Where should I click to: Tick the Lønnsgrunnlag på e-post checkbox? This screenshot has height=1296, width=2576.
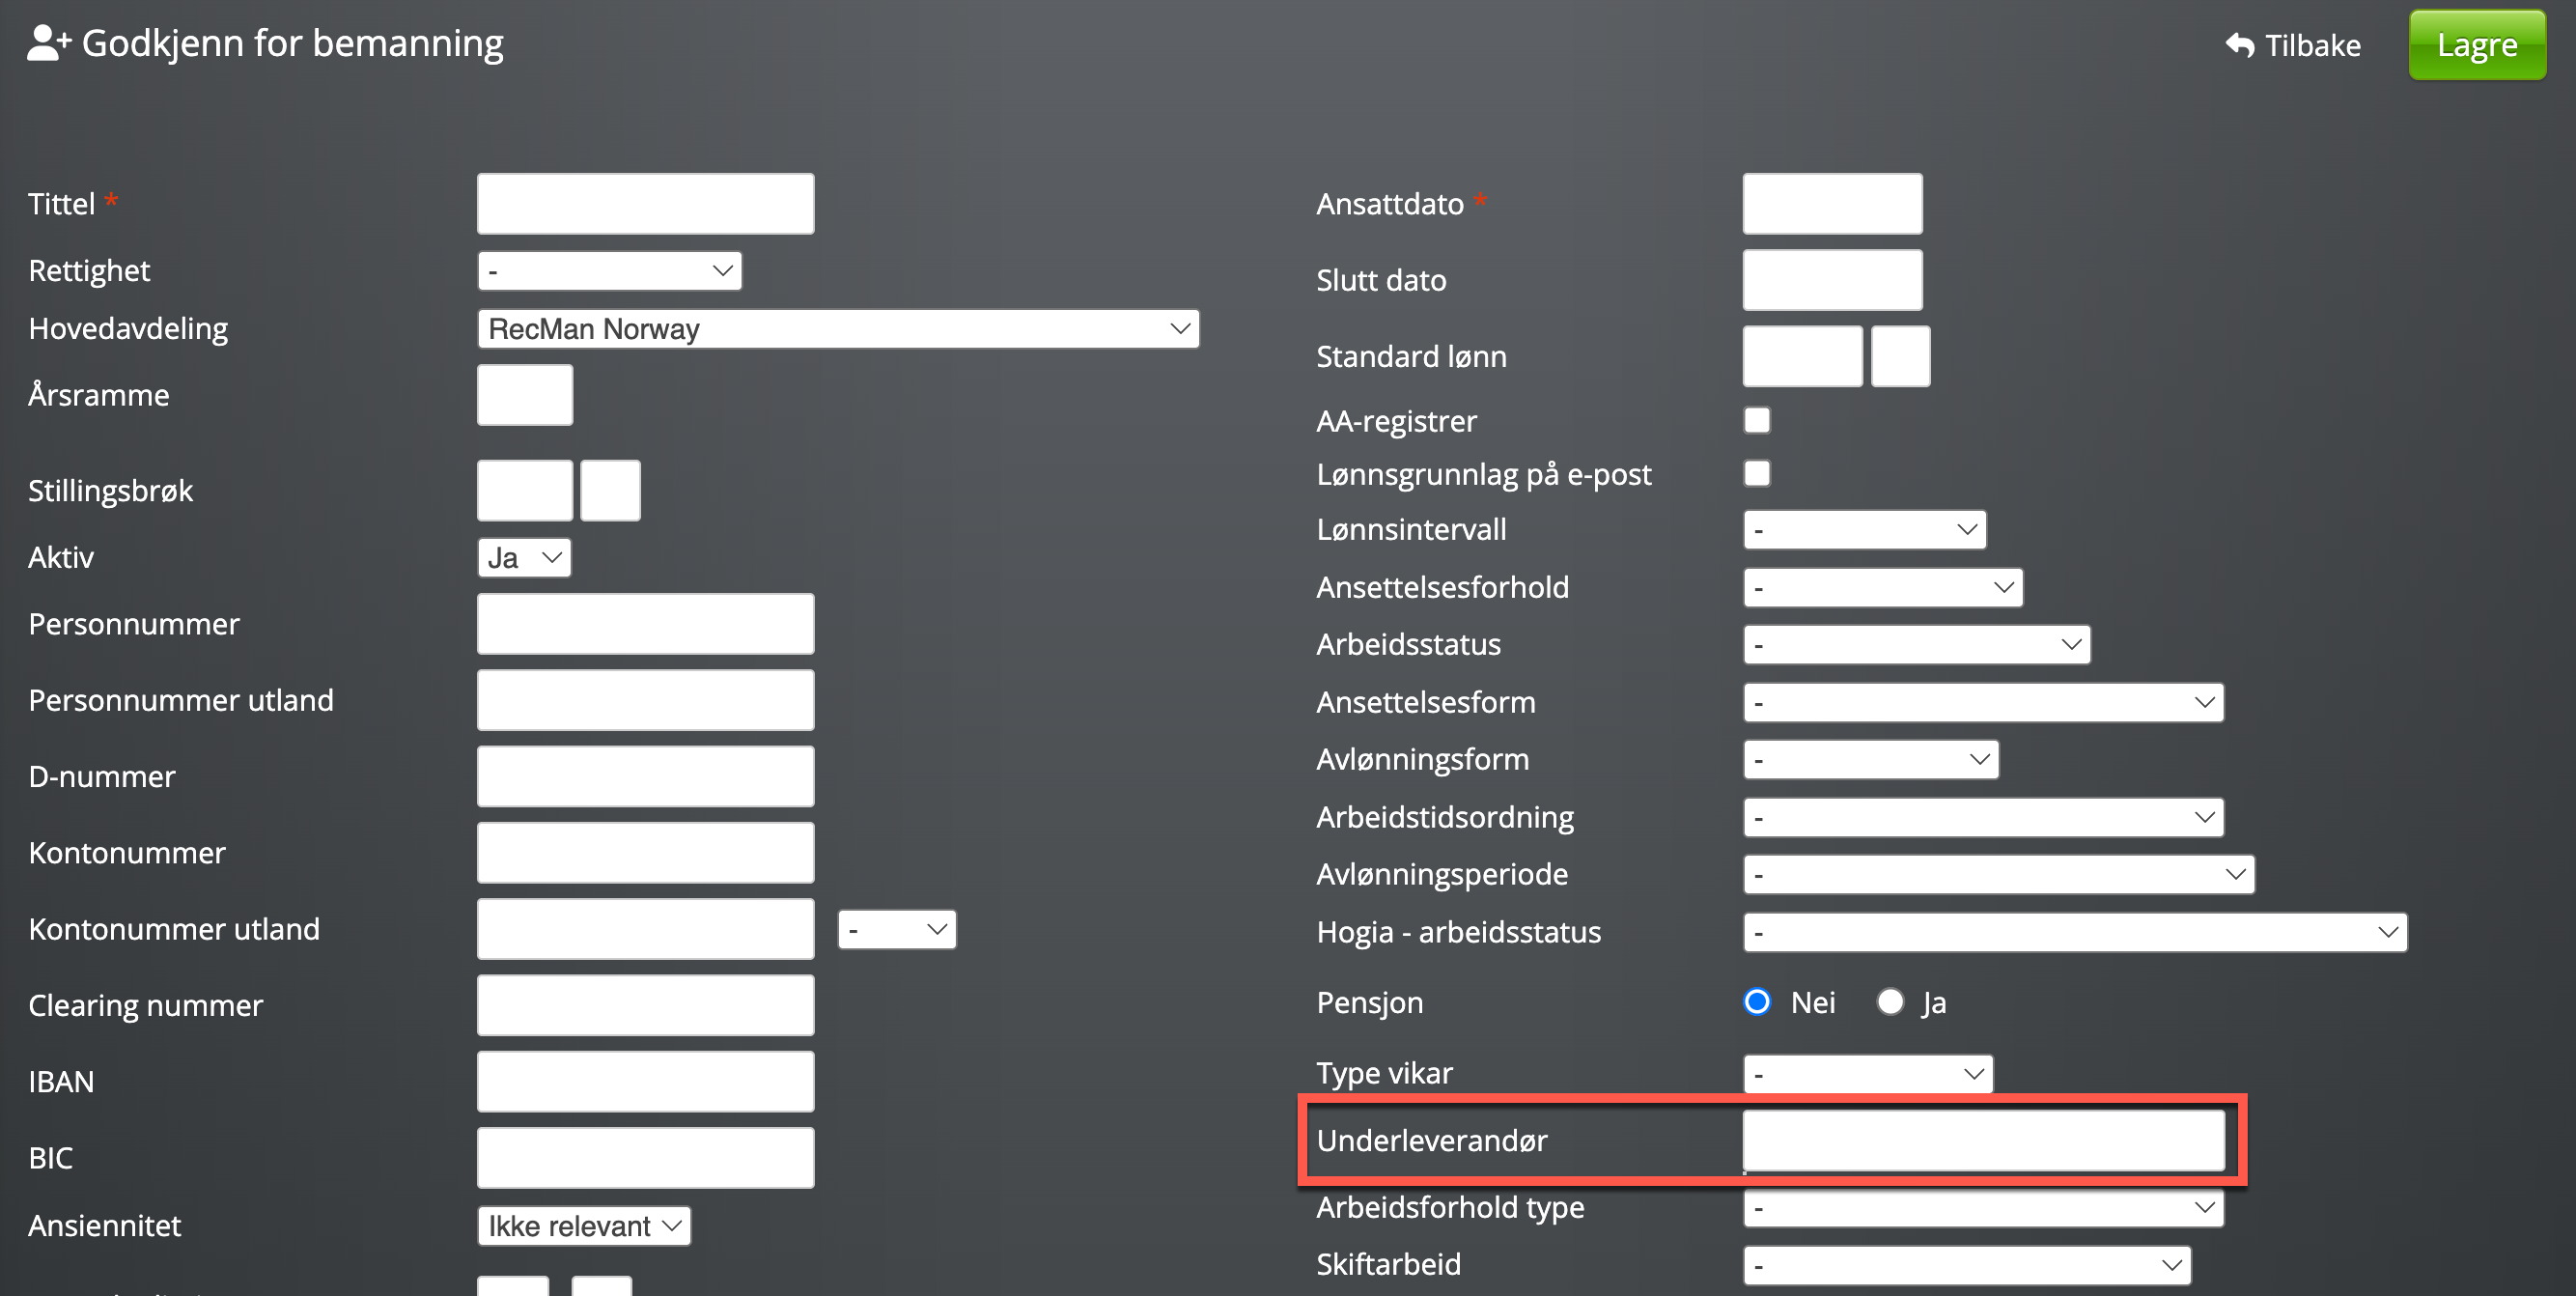1757,474
